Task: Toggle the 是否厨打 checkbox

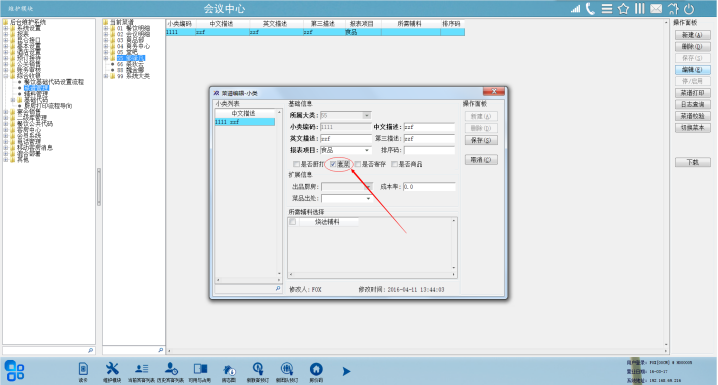Action: pos(296,164)
